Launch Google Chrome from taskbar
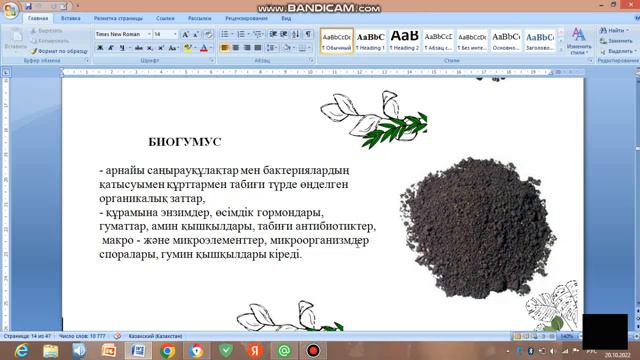This screenshot has width=640, height=360. [167, 351]
